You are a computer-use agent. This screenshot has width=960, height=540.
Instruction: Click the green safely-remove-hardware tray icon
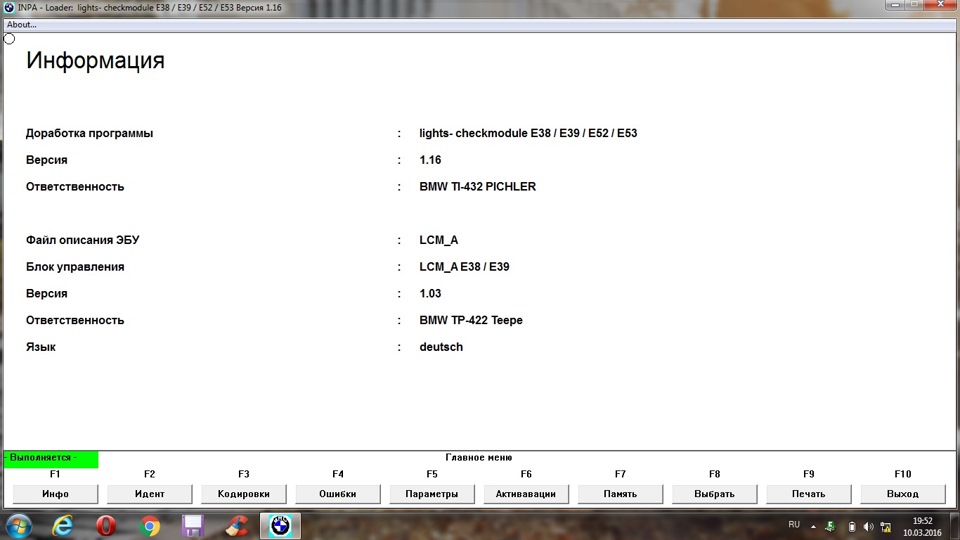pos(831,526)
